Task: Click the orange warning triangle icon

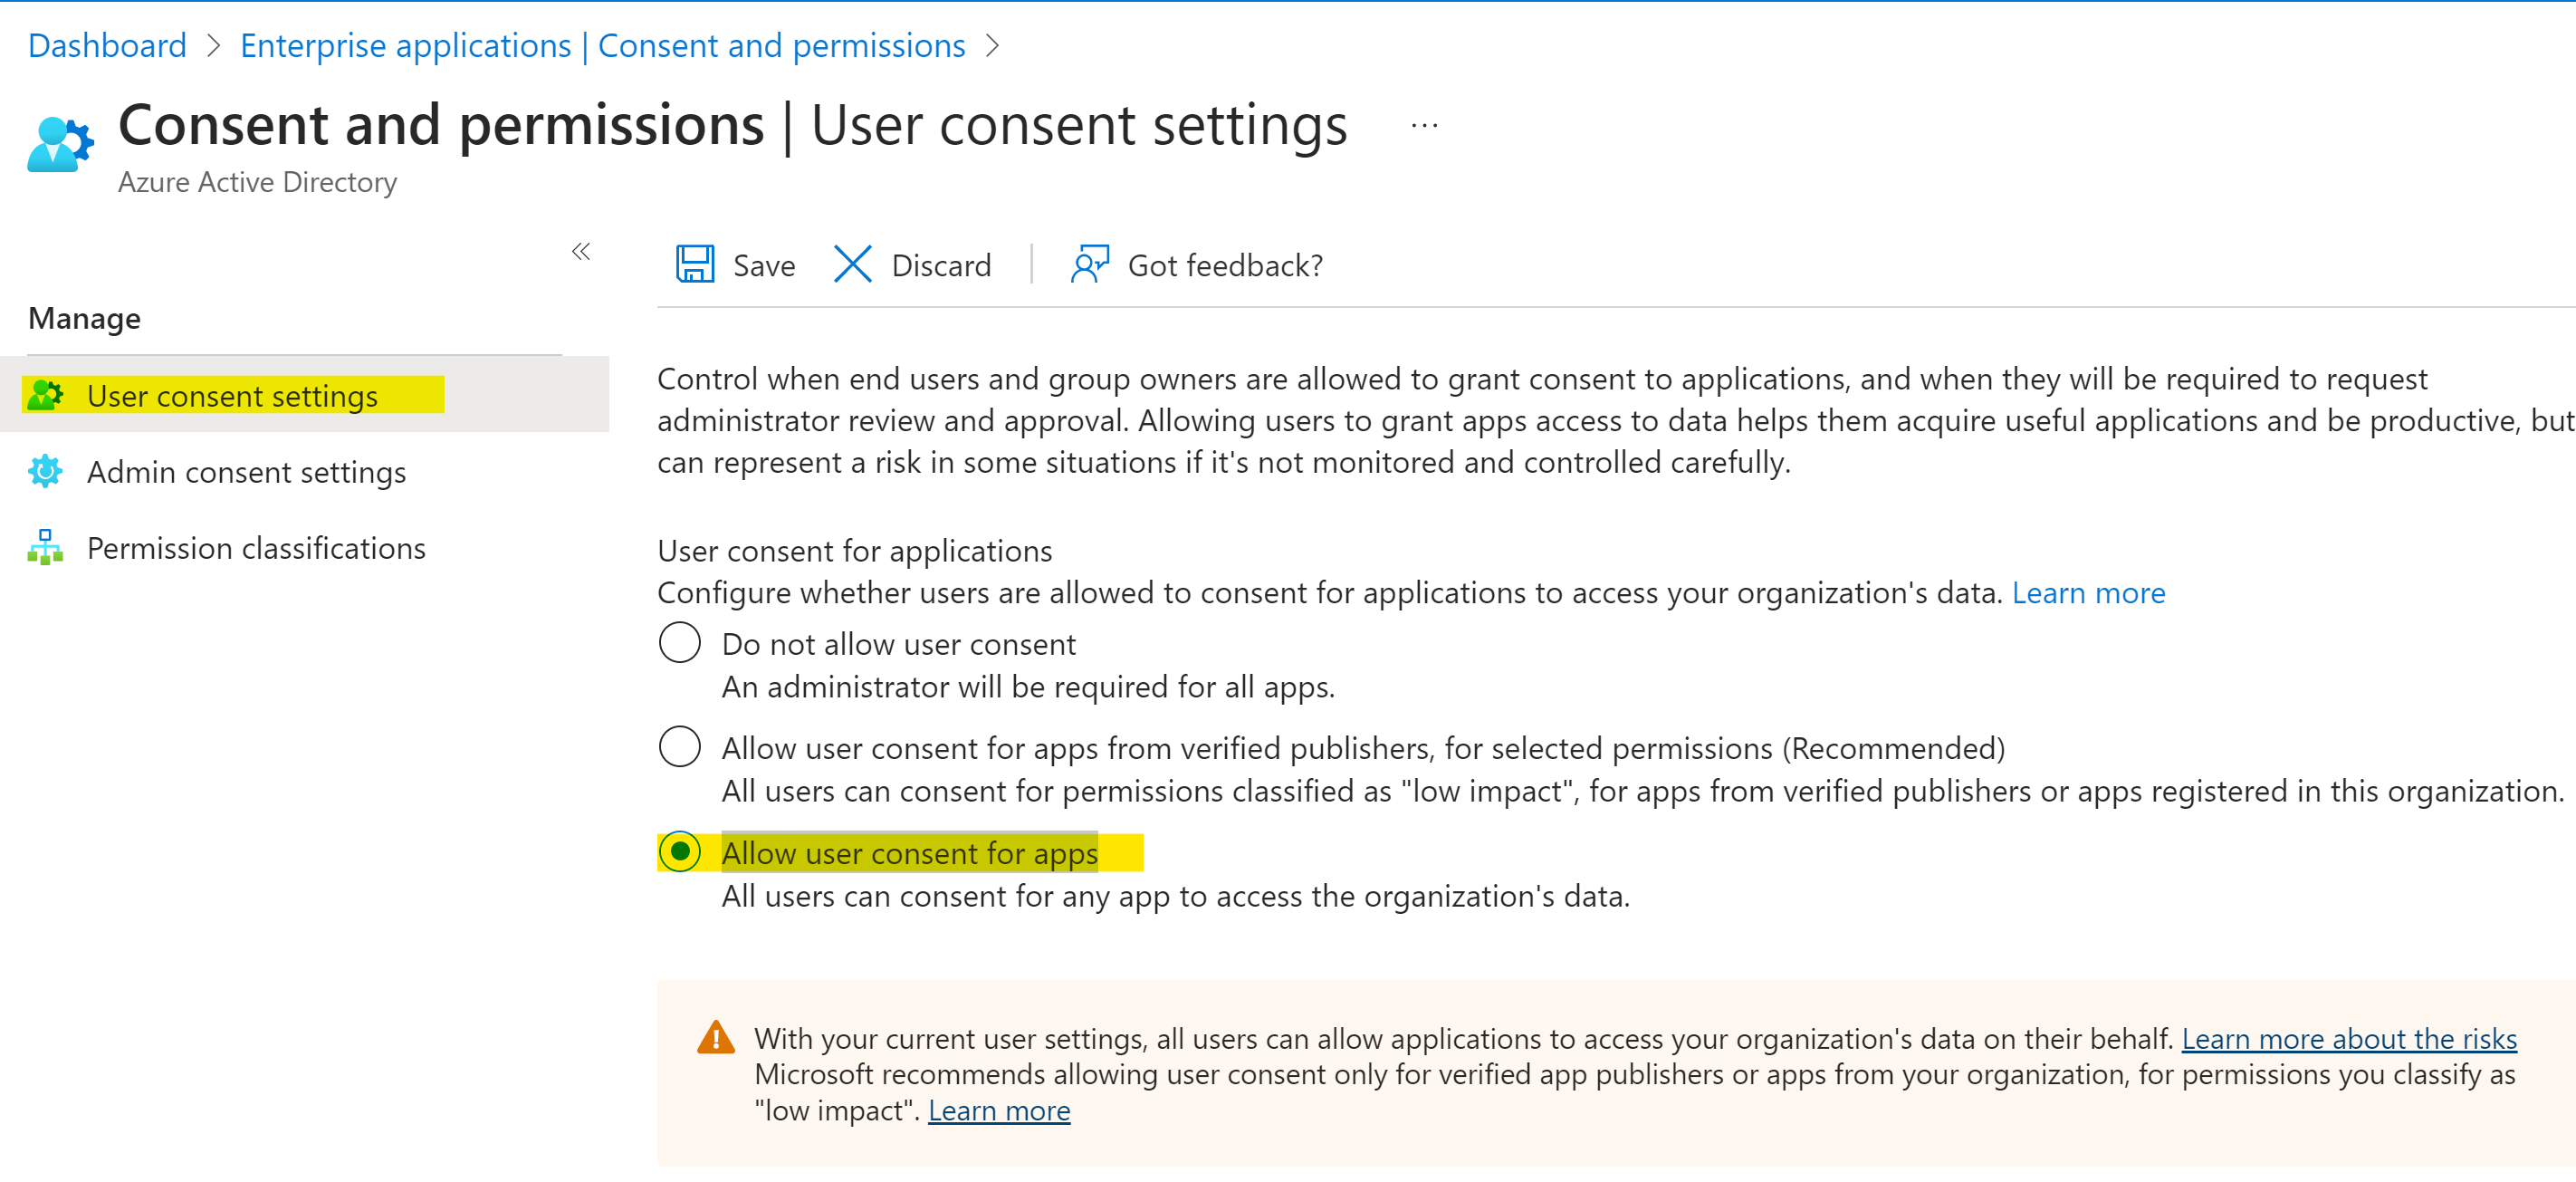Action: point(716,1038)
